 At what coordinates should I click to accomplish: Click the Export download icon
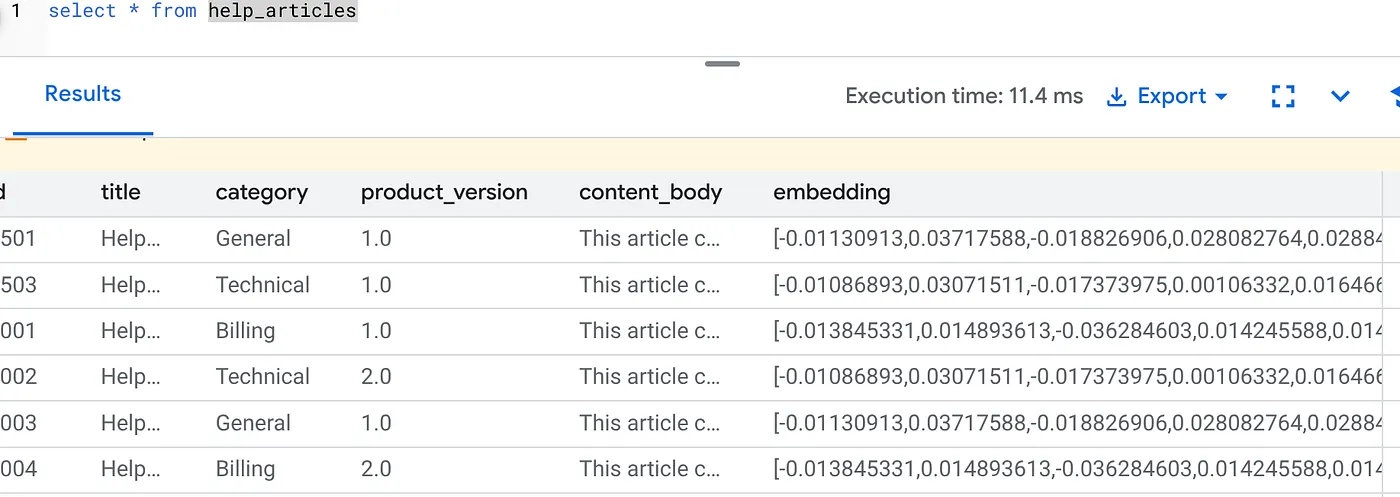tap(1116, 97)
